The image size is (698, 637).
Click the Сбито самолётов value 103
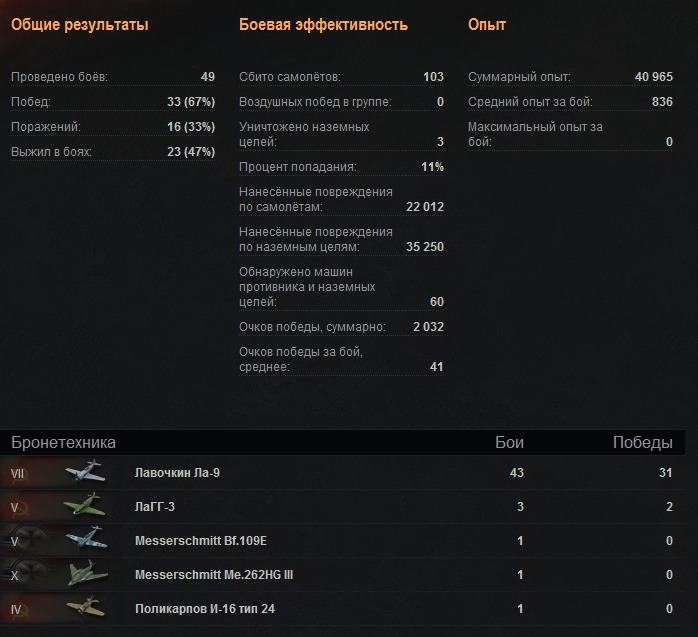pyautogui.click(x=433, y=77)
